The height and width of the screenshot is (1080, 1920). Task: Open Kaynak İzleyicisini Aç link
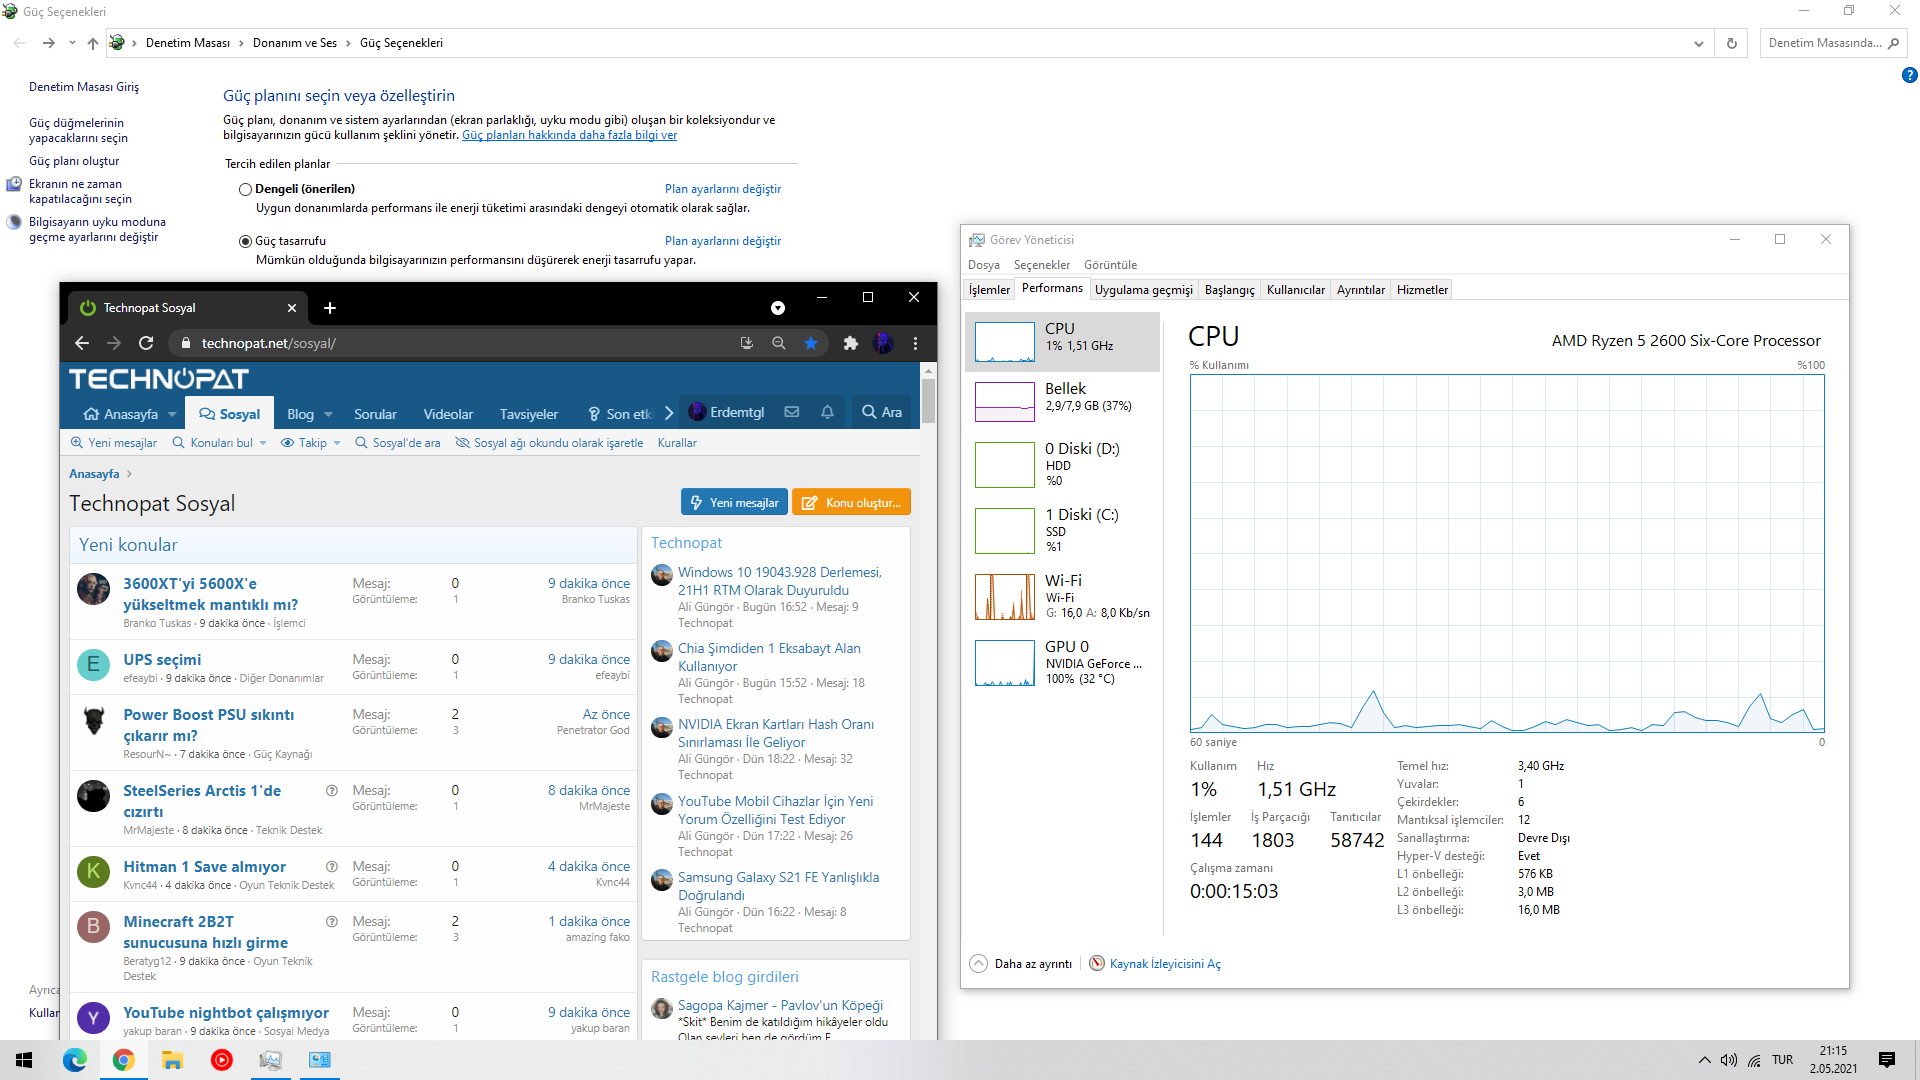[1164, 964]
